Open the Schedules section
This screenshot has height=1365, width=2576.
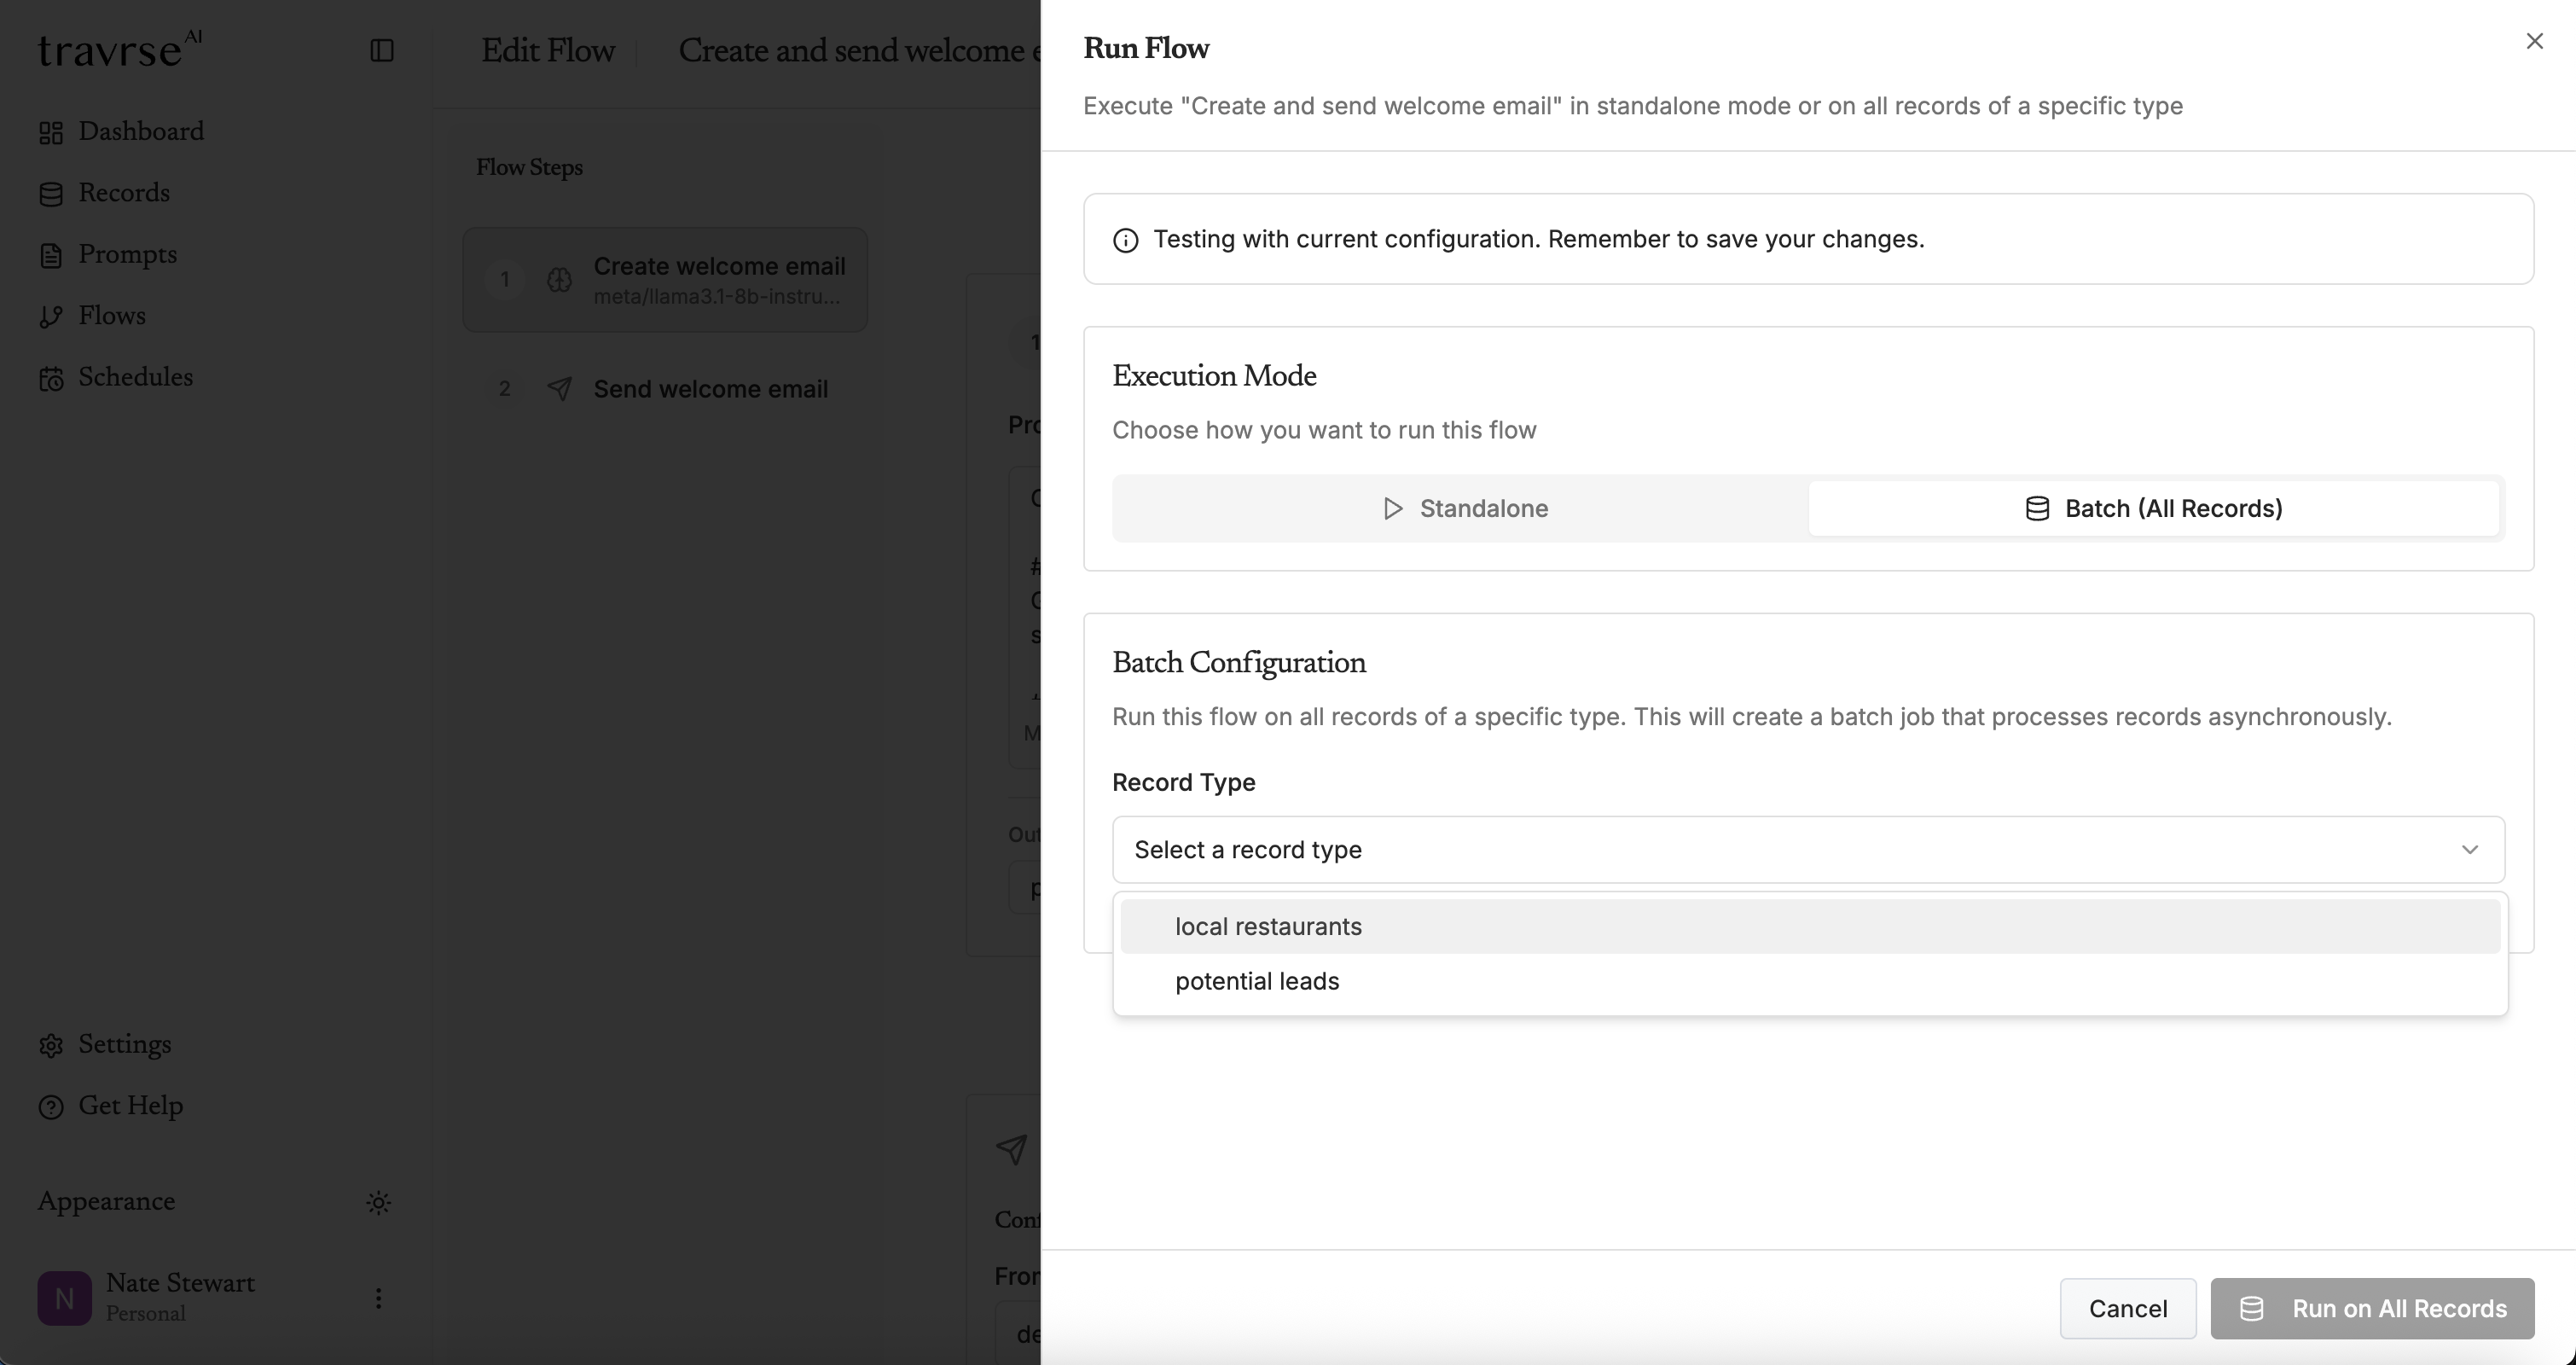(135, 377)
